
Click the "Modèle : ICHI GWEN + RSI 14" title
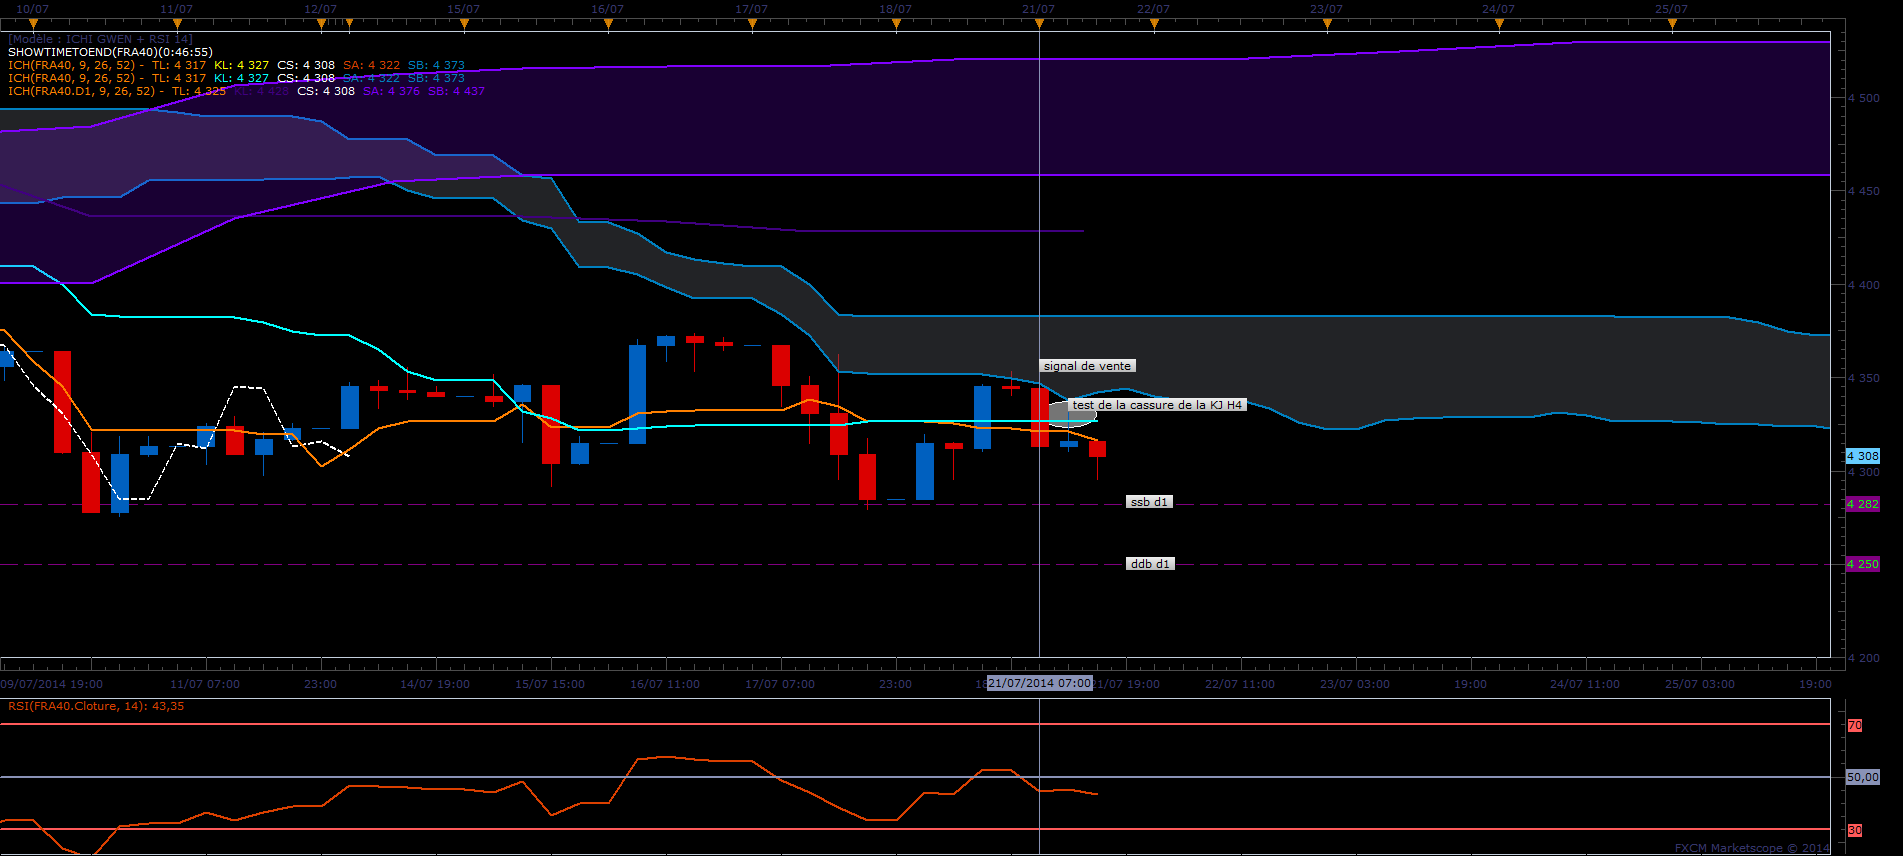(x=100, y=39)
